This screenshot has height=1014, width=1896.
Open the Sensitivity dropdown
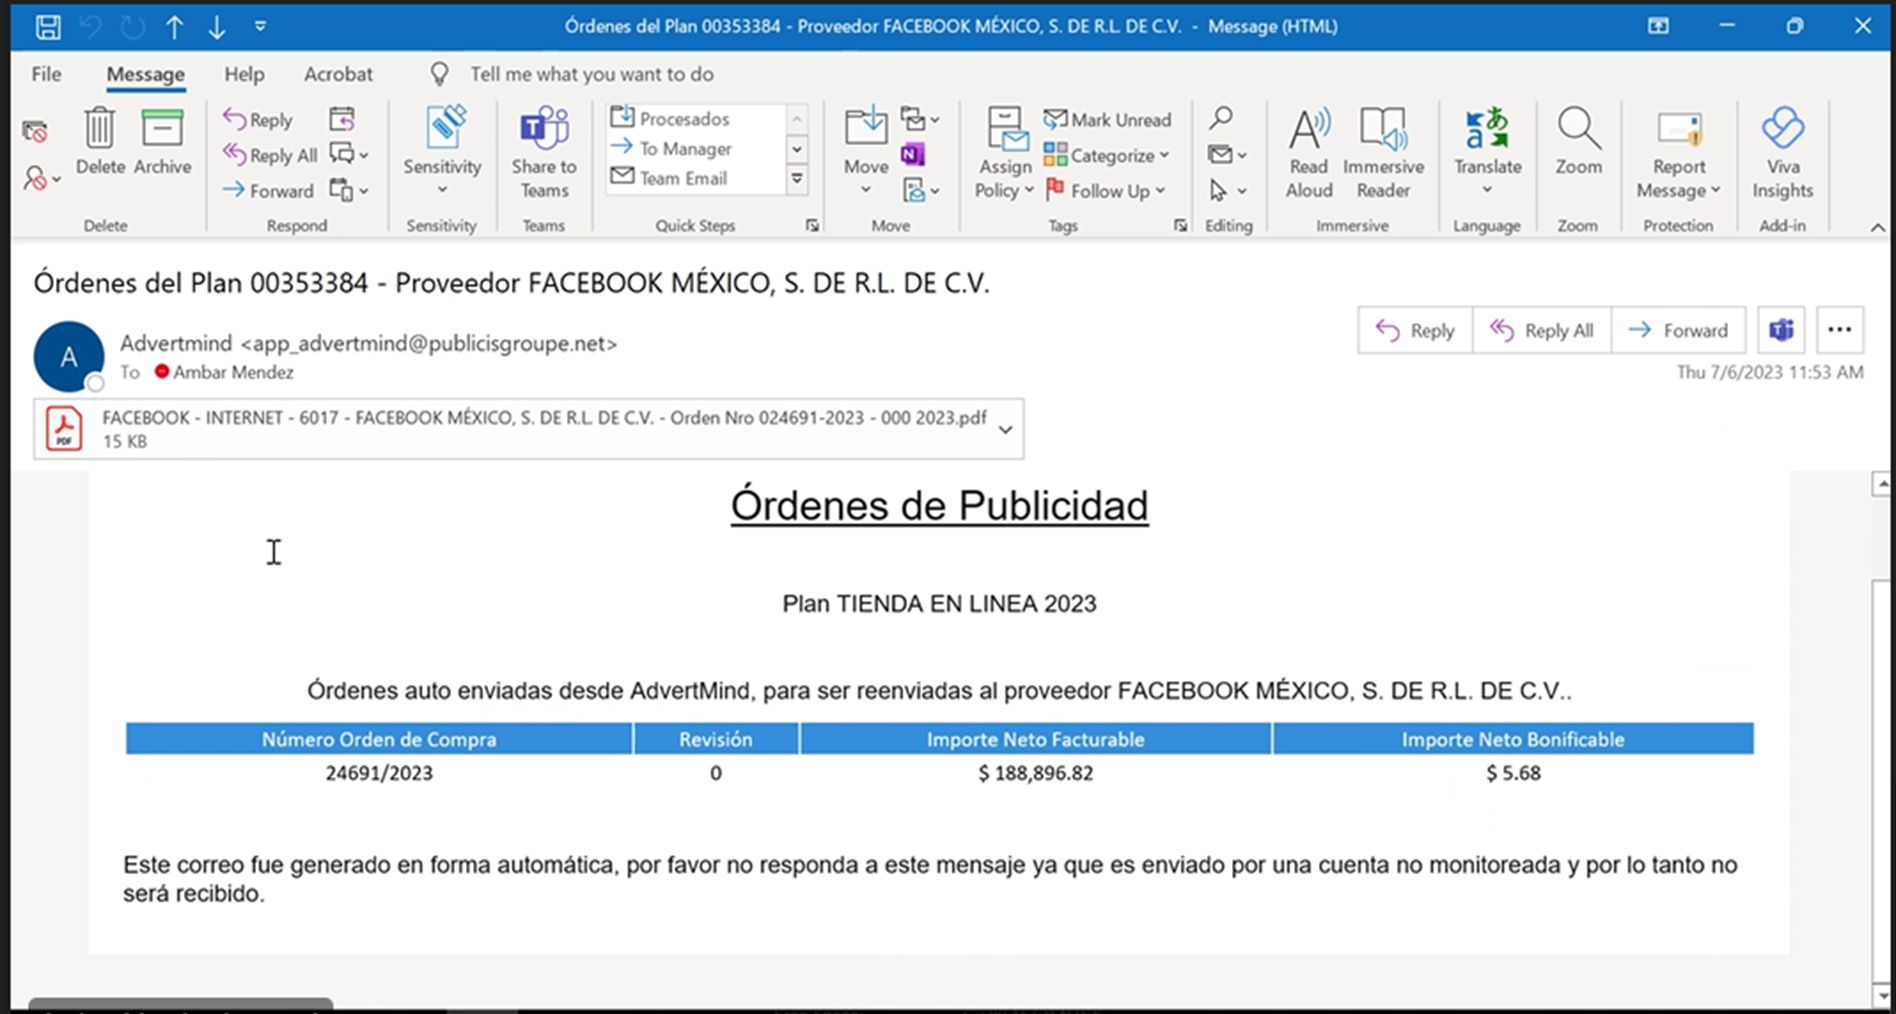point(442,151)
